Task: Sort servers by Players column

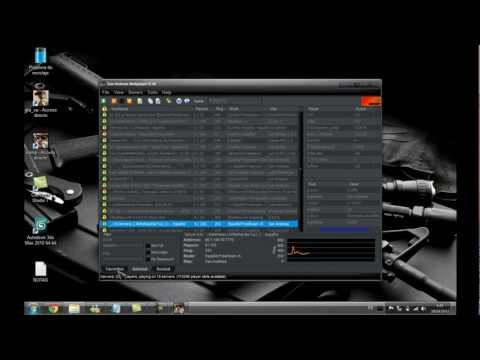Action: (x=202, y=109)
